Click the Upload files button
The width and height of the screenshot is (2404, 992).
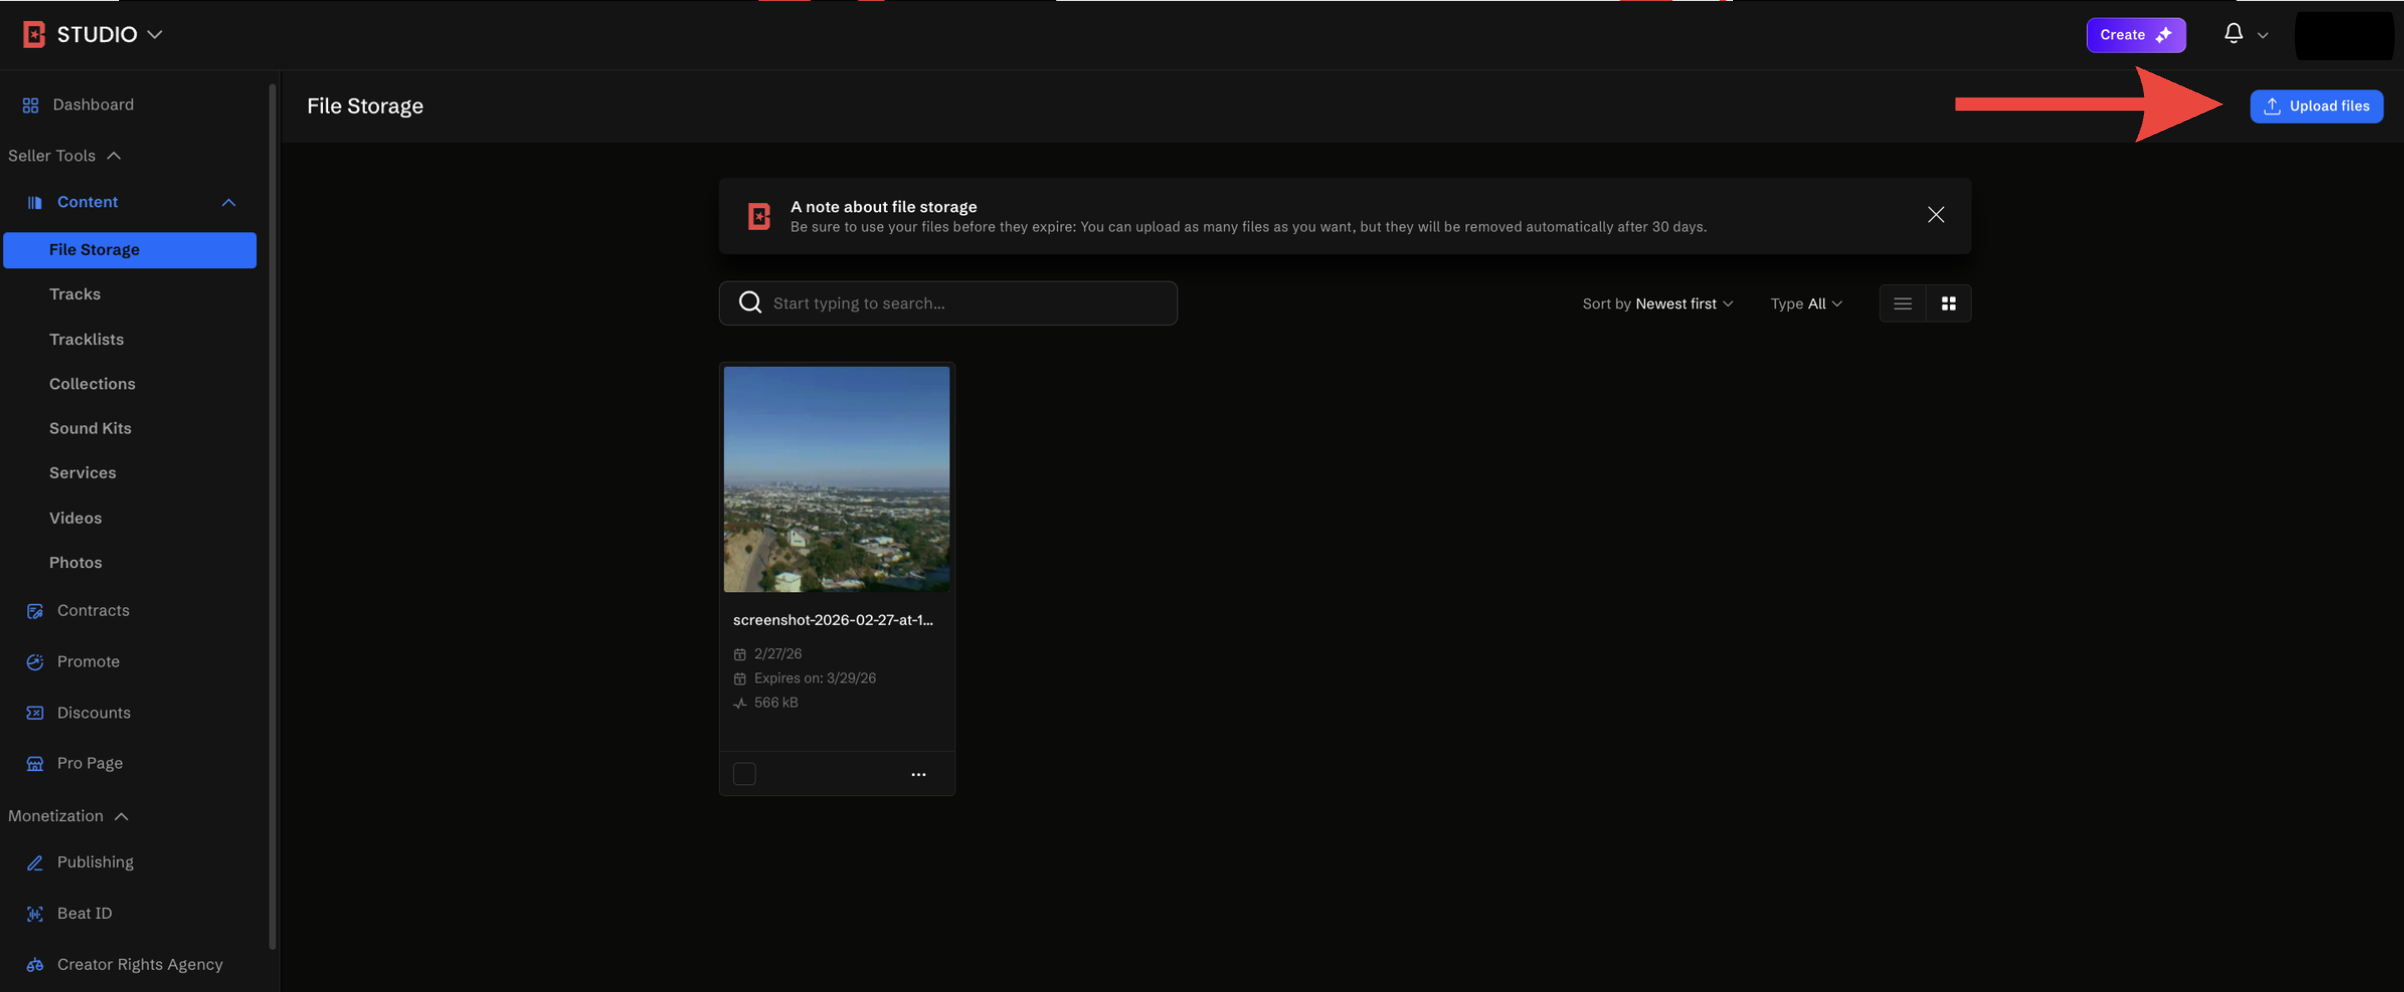(2316, 106)
